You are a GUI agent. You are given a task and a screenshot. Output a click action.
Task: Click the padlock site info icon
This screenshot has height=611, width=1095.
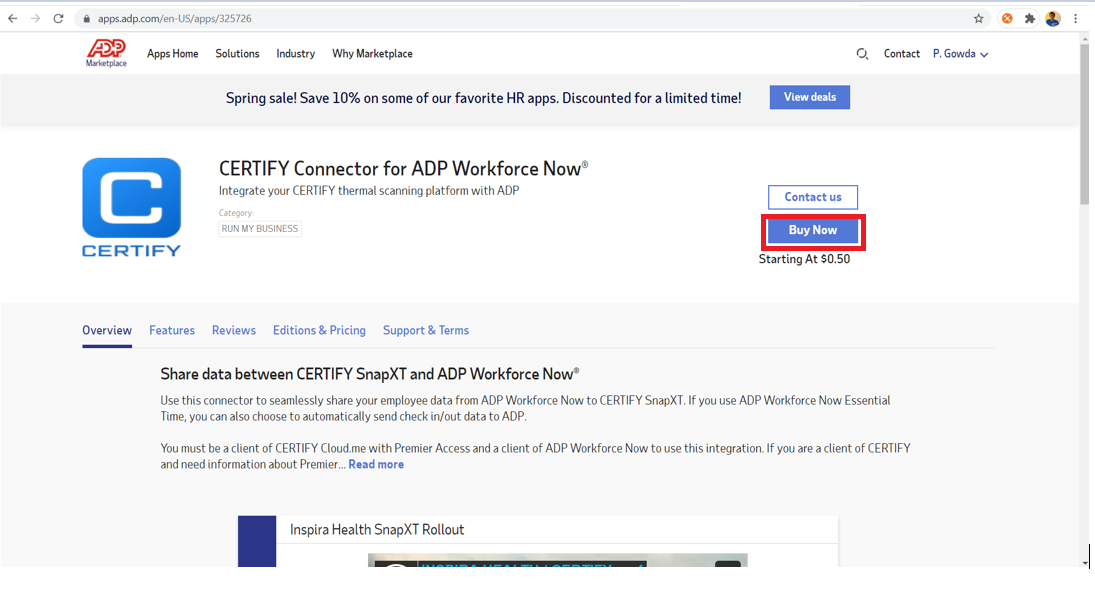pyautogui.click(x=87, y=19)
